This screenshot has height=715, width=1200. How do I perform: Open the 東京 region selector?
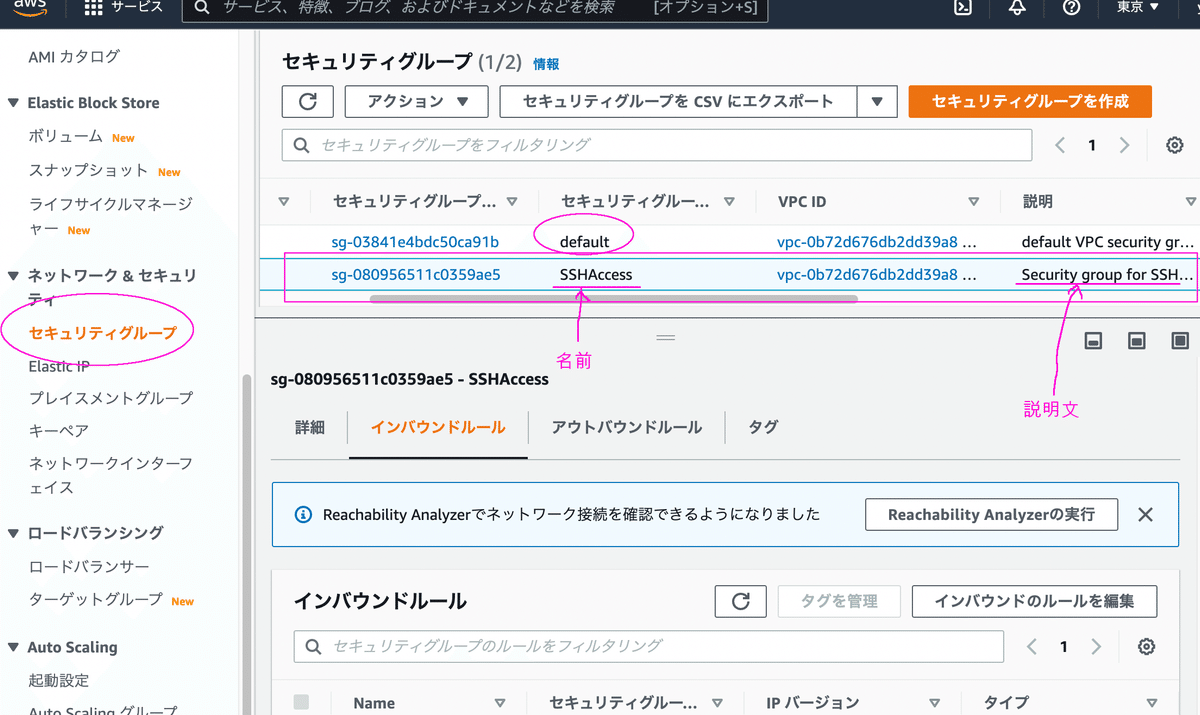1138,7
